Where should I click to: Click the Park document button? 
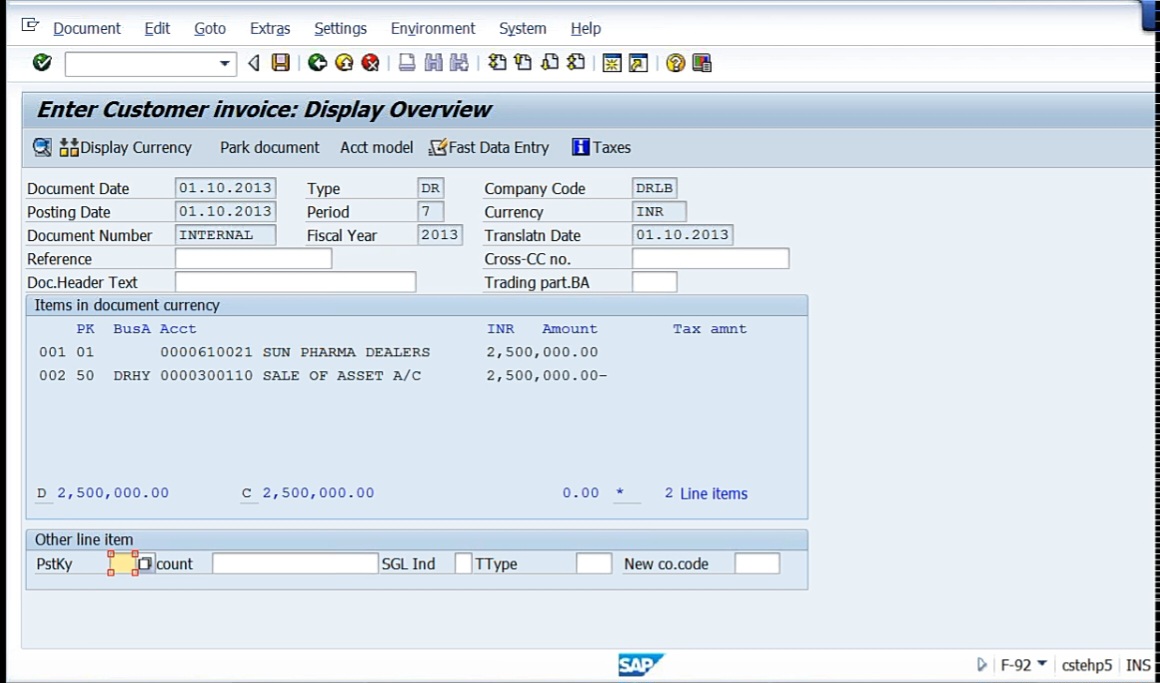tap(269, 147)
